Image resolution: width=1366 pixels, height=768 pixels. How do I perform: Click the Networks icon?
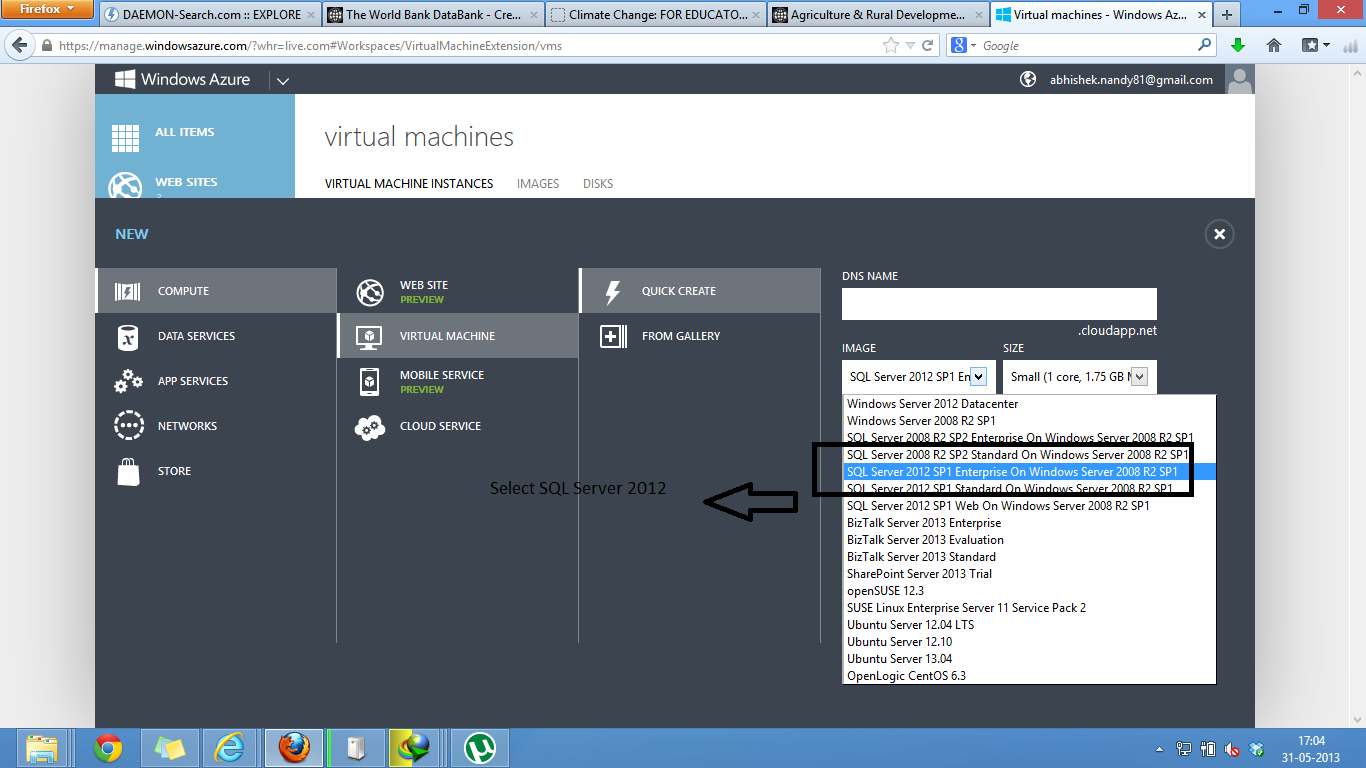(128, 426)
